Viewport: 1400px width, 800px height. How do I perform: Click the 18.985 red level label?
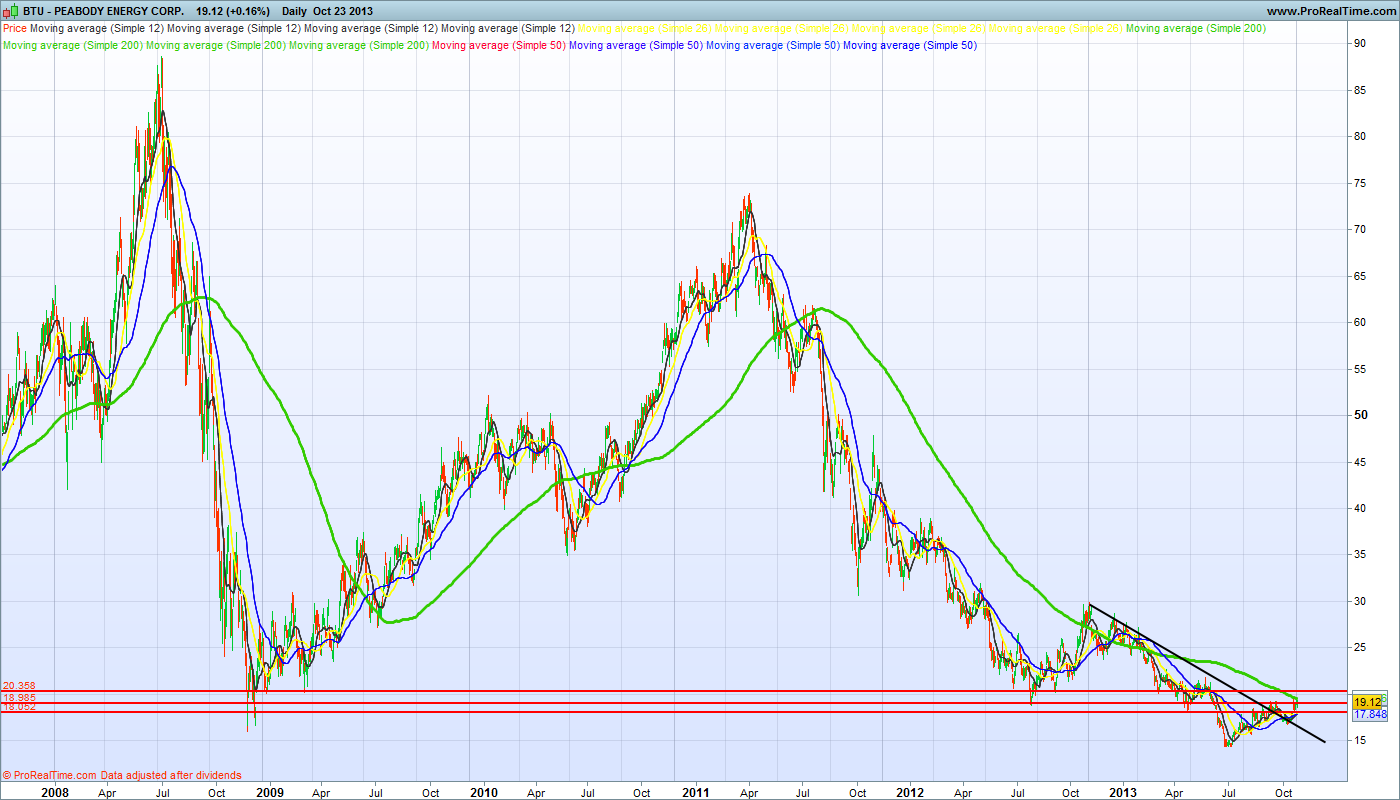tap(20, 697)
